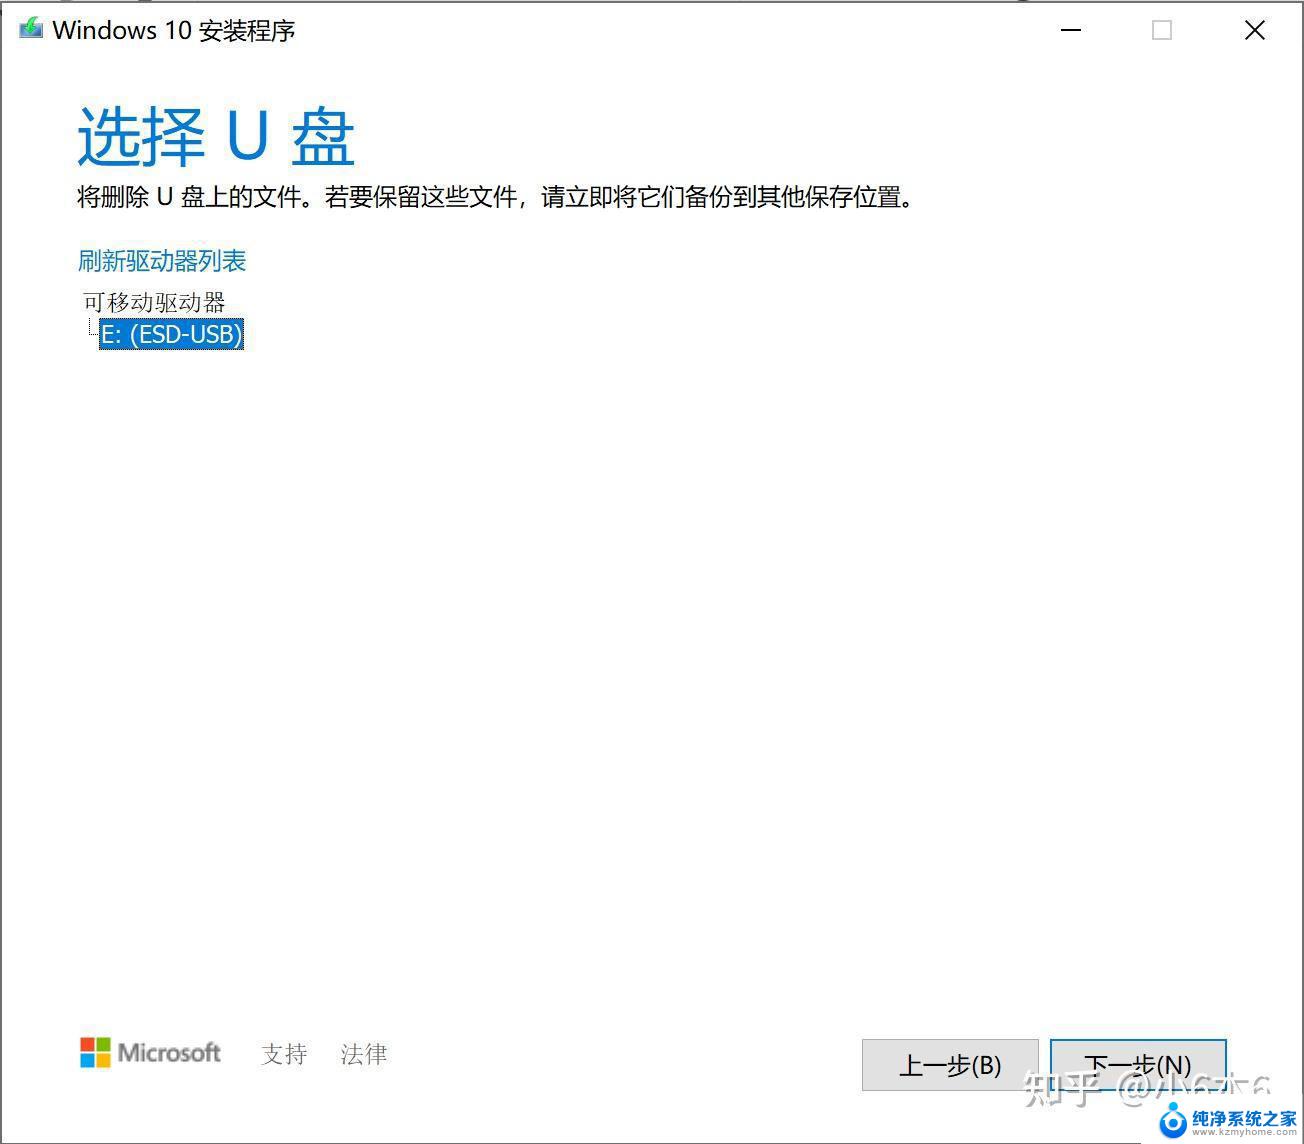The width and height of the screenshot is (1304, 1144).
Task: Select the 可移动驱动器 tree node
Action: pos(154,302)
